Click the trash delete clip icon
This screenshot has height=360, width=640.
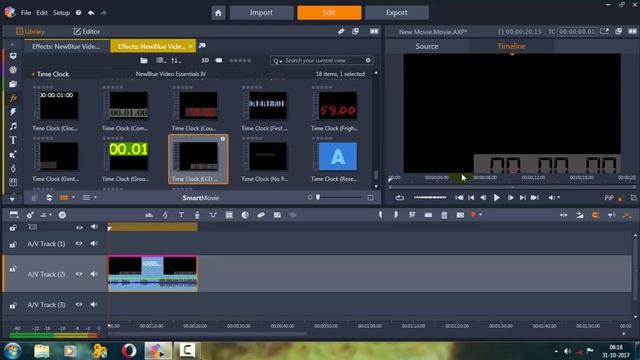pos(444,215)
